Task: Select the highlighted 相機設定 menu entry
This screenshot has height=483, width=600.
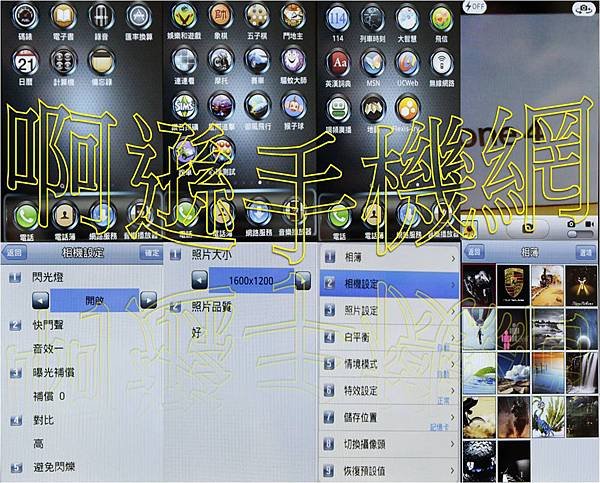Action: (x=389, y=284)
